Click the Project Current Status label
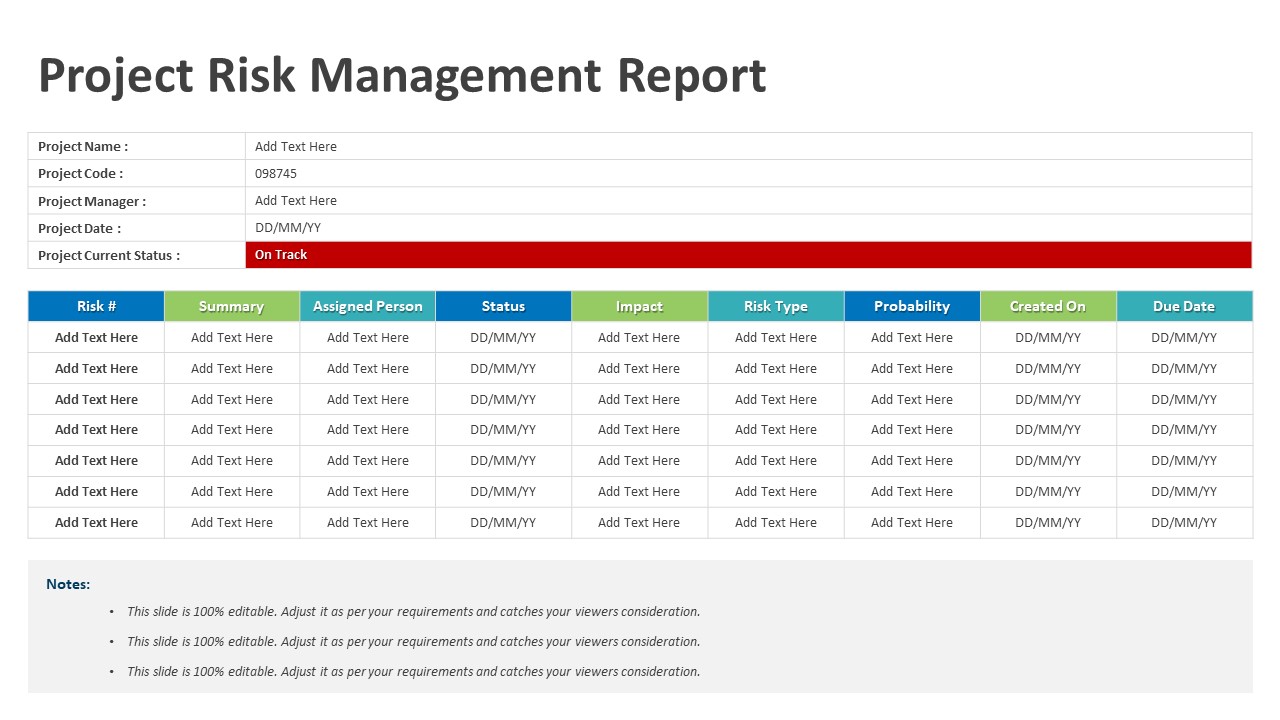This screenshot has width=1280, height=720. coord(109,255)
